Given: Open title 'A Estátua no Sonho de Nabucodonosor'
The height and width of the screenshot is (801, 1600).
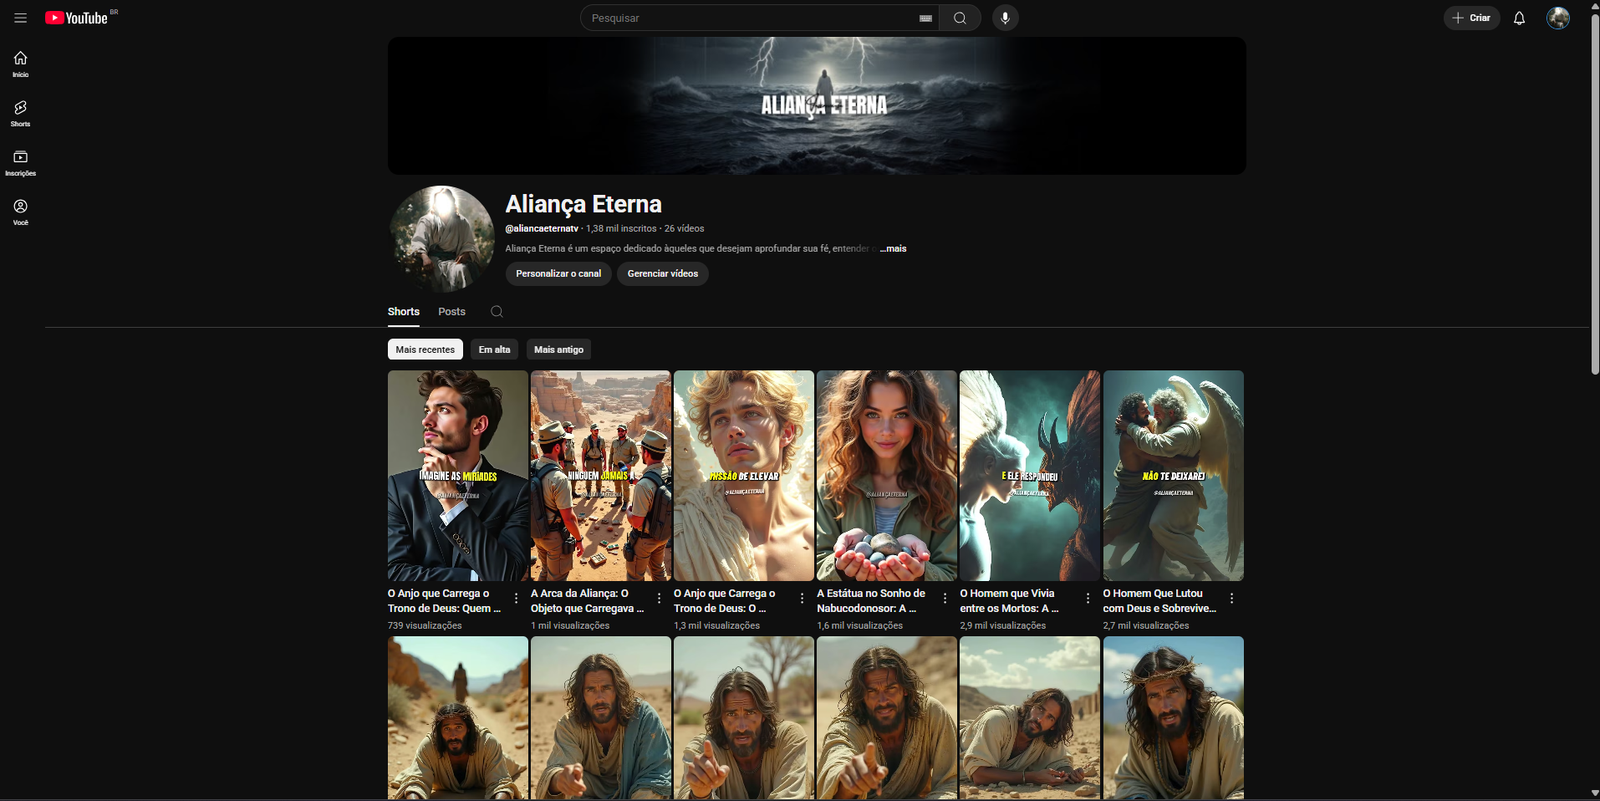Looking at the screenshot, I should [871, 601].
